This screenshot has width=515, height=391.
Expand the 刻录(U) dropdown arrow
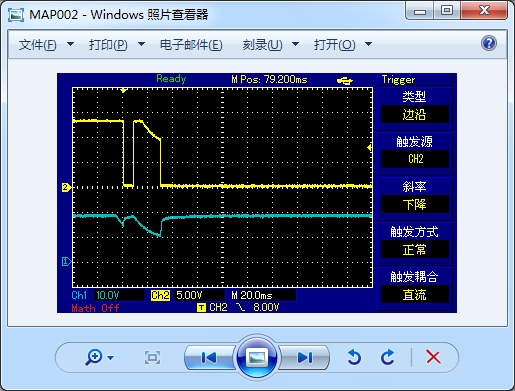click(x=295, y=44)
